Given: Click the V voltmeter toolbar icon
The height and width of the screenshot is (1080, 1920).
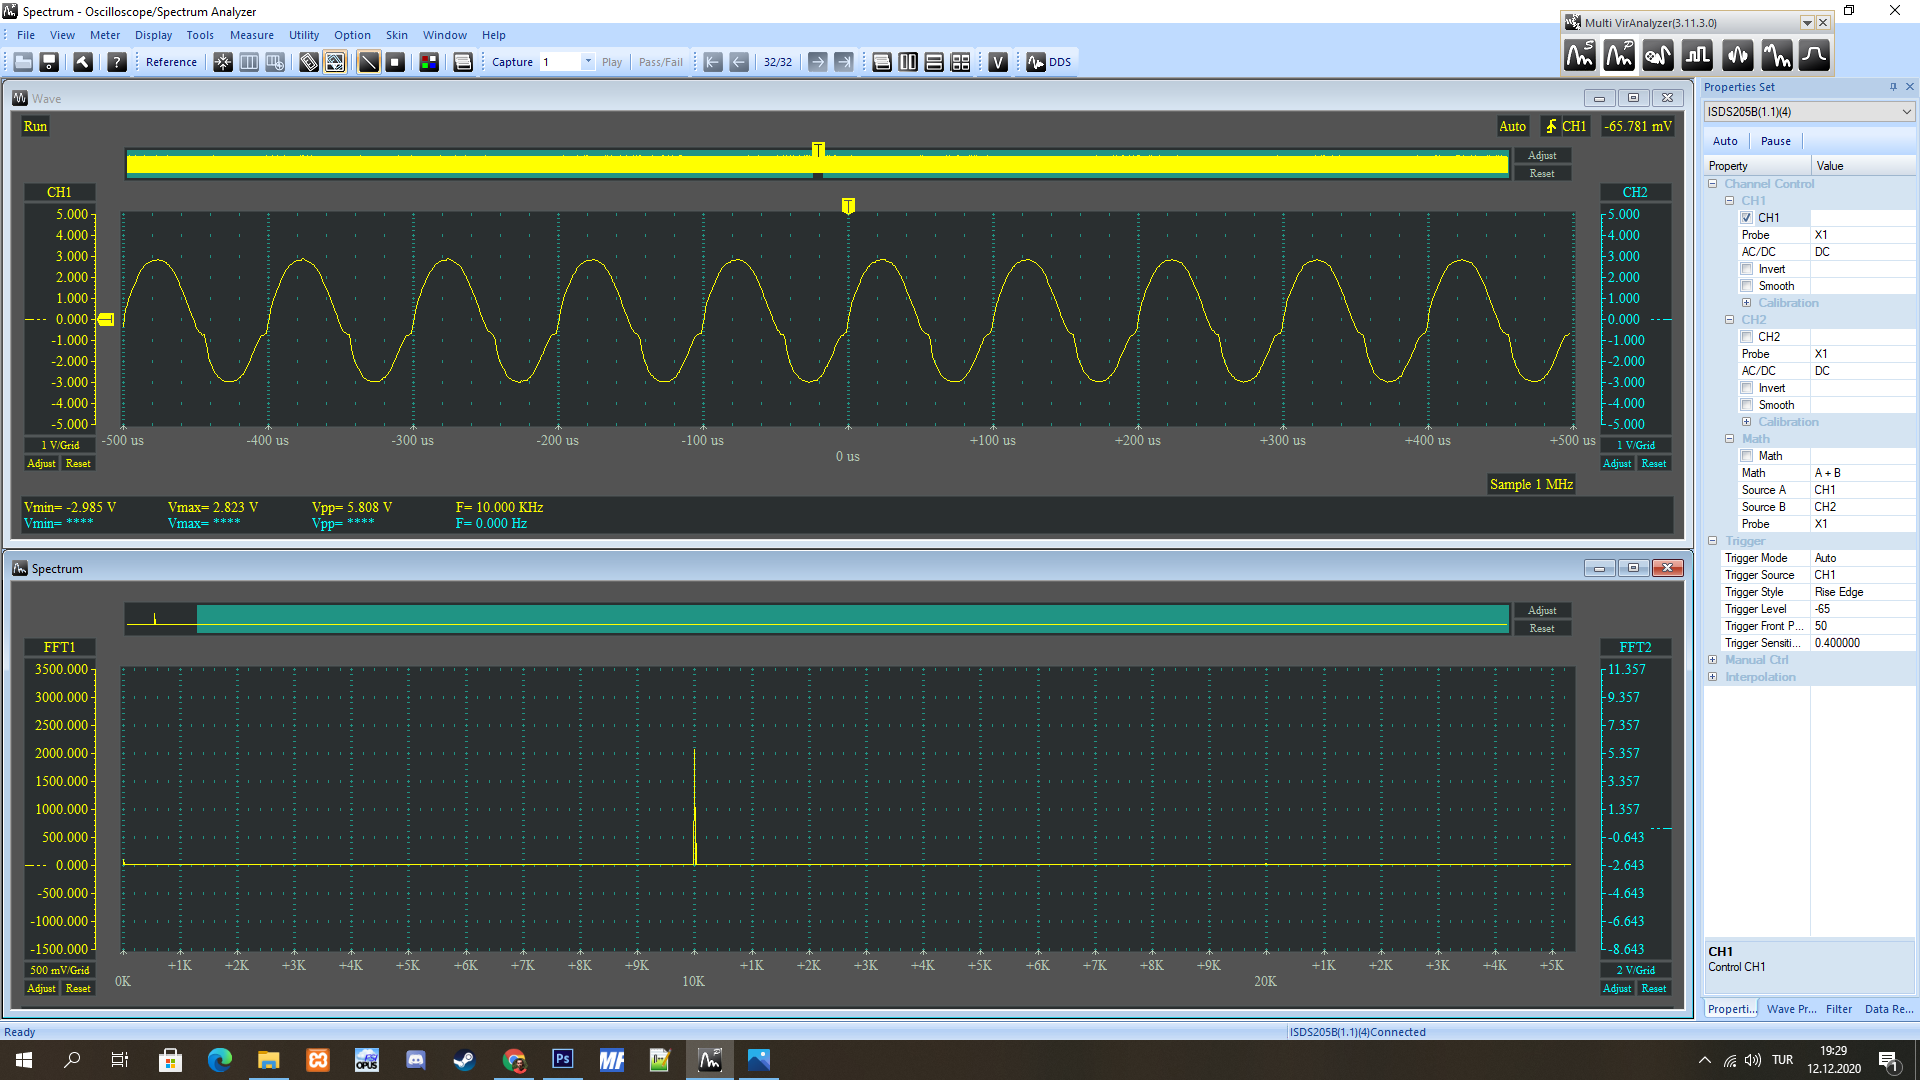Looking at the screenshot, I should [x=998, y=62].
